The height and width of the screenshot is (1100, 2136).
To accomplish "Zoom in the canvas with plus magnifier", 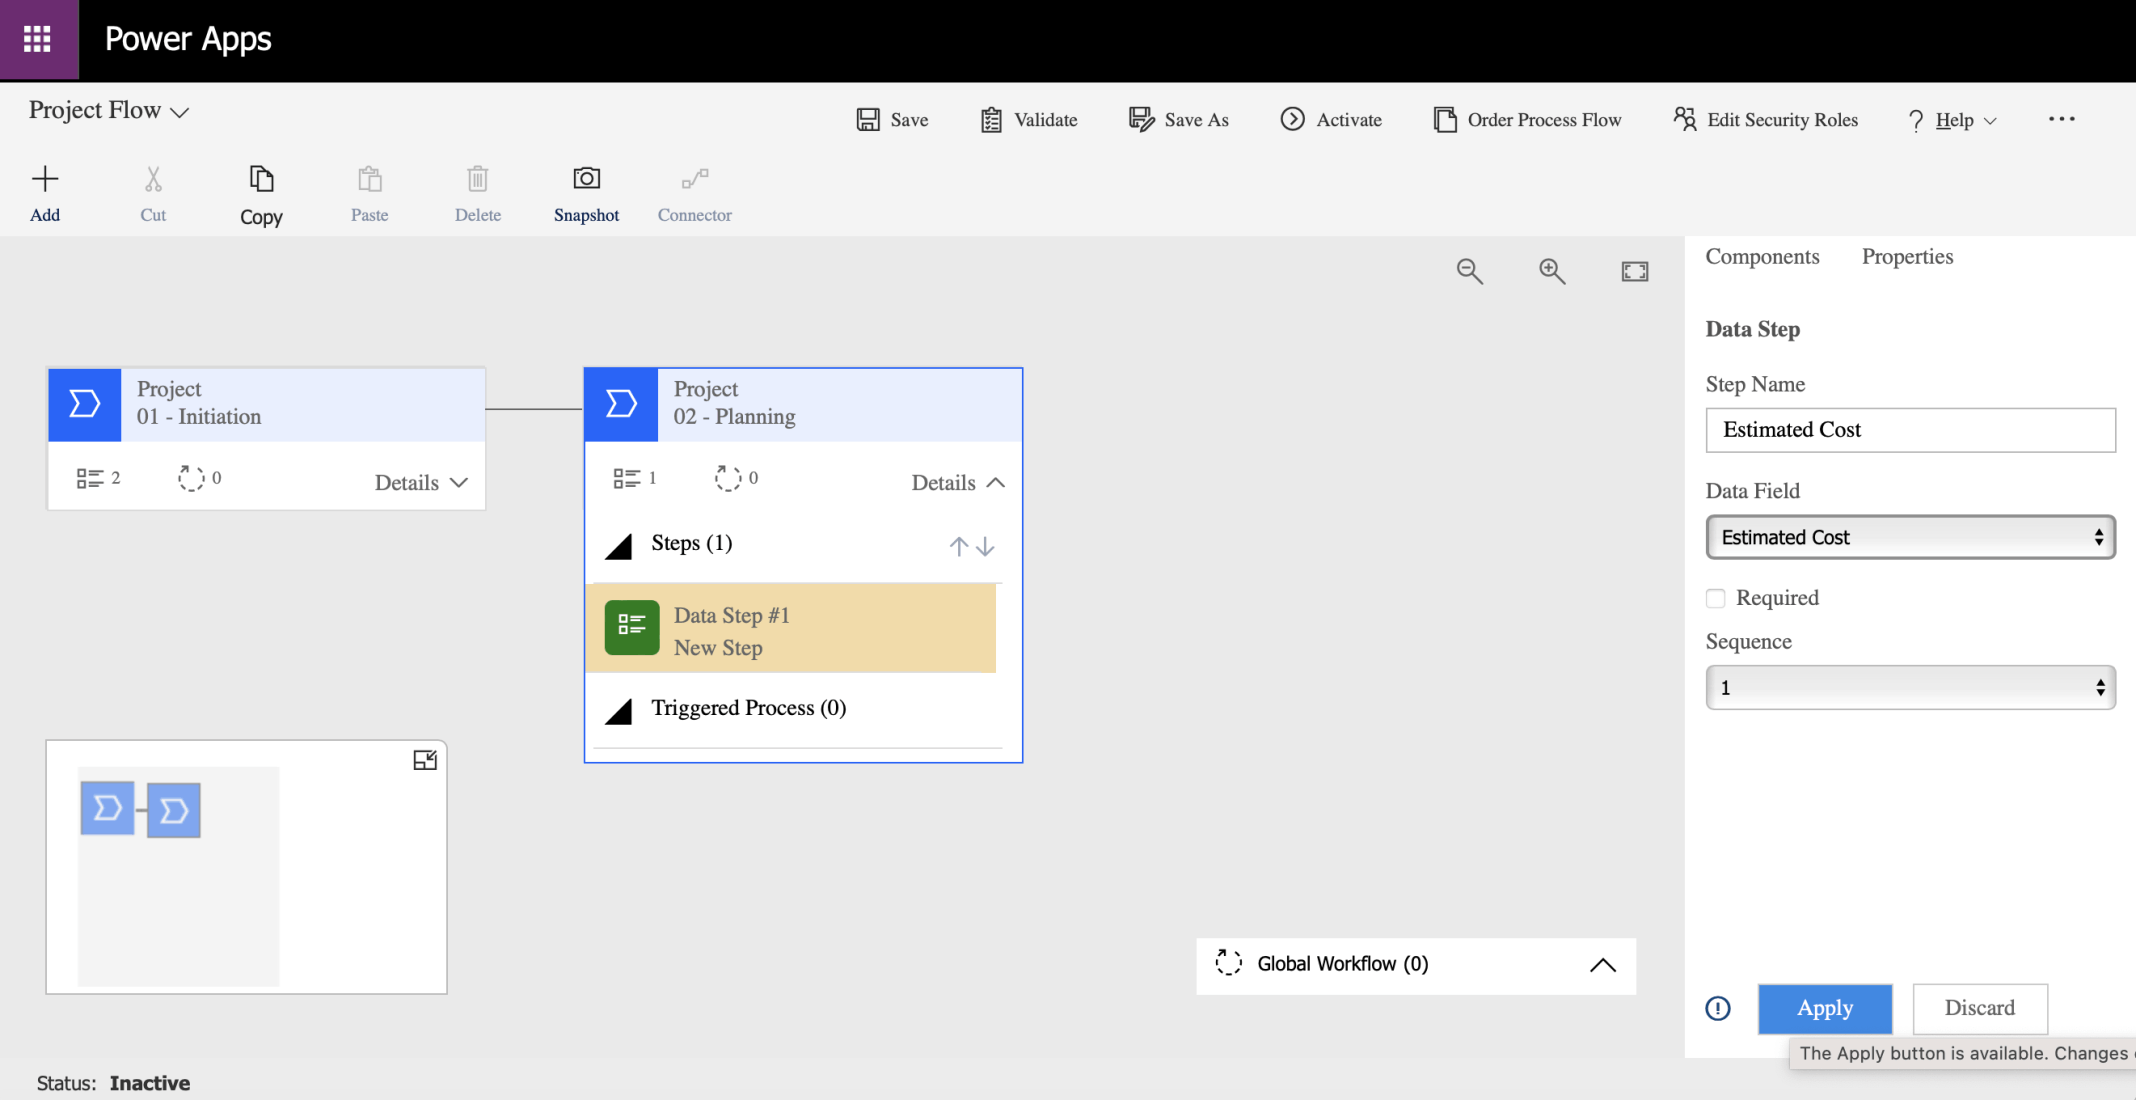I will coord(1552,271).
